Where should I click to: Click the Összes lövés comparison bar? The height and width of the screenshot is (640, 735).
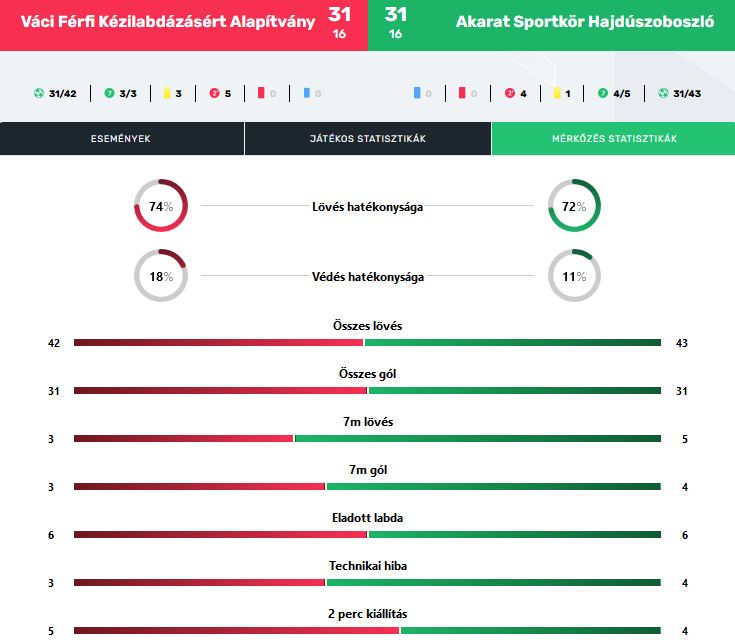pyautogui.click(x=368, y=343)
